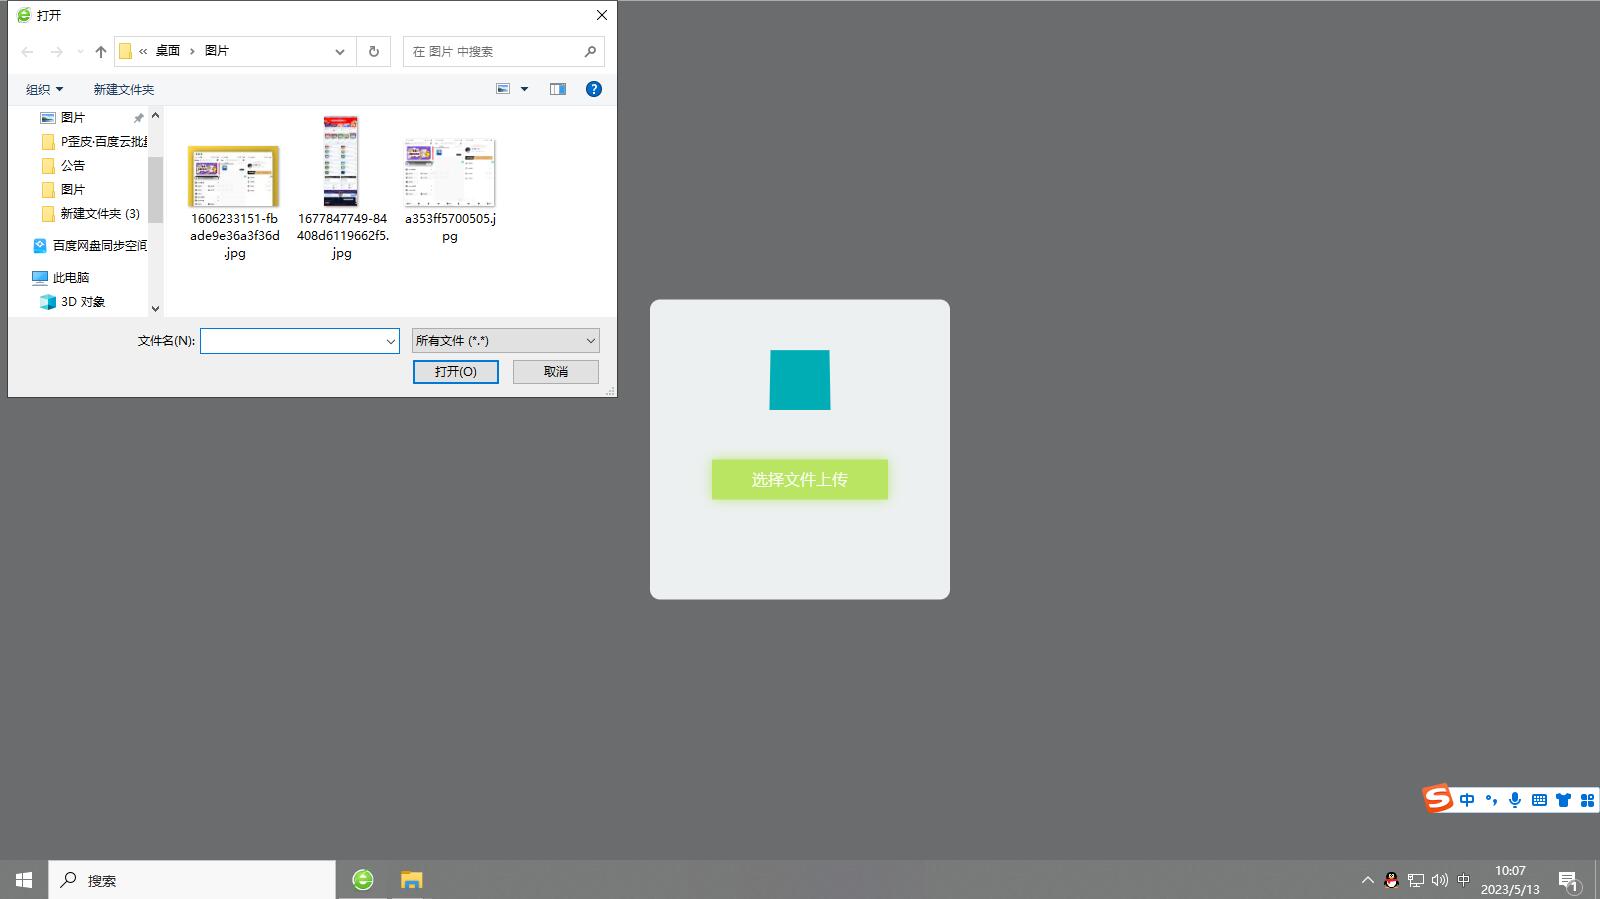1600x899 pixels.
Task: Open the network tray icon
Action: [x=1415, y=880]
